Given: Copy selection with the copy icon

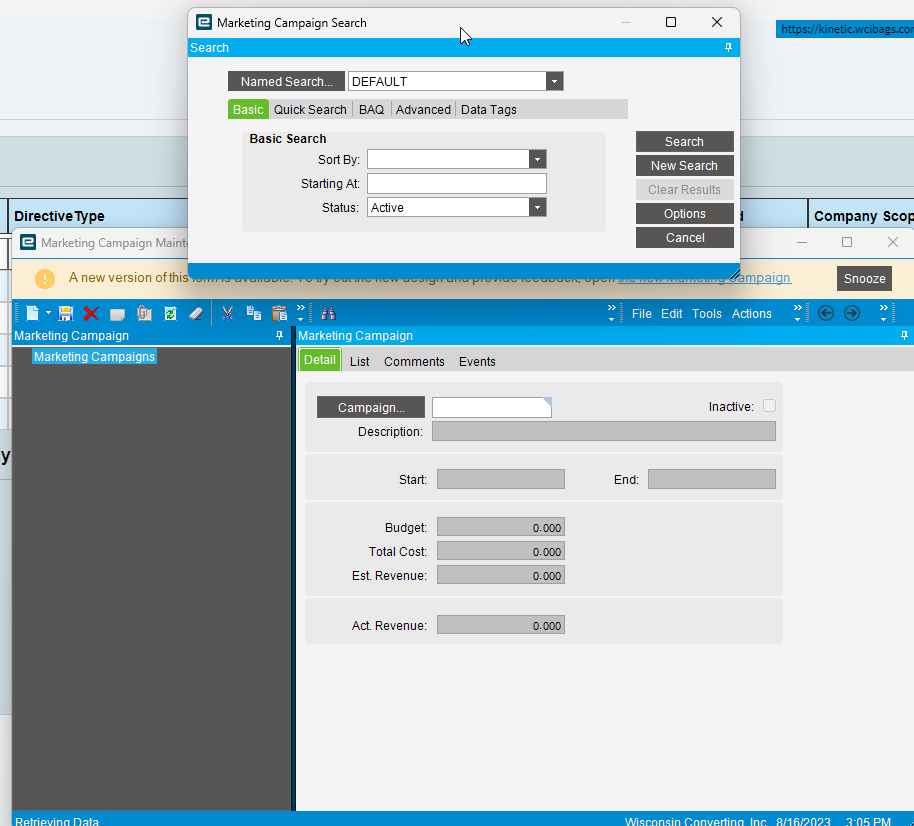Looking at the screenshot, I should click(x=254, y=314).
